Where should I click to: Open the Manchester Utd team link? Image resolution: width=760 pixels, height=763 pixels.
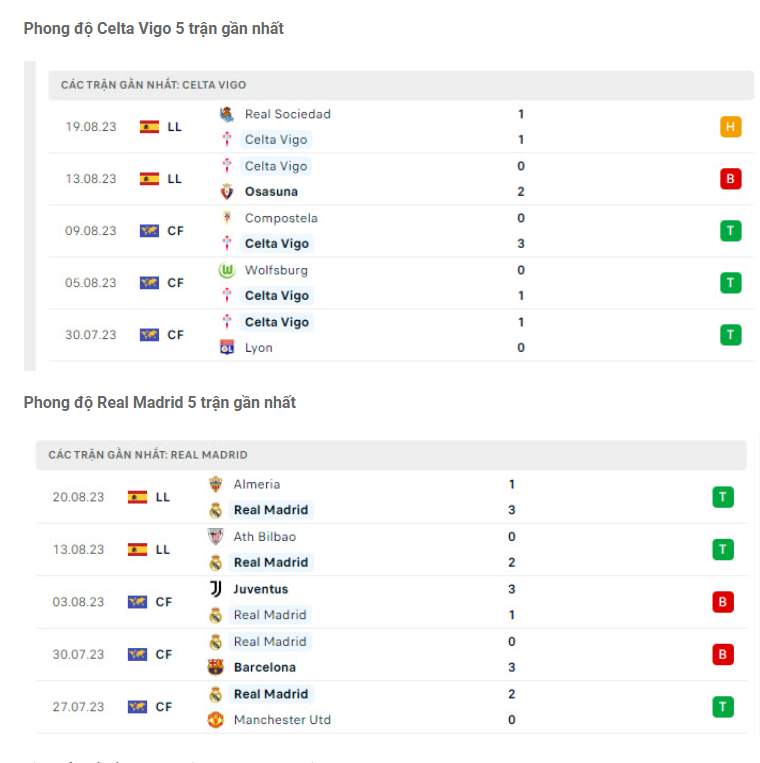pos(282,720)
